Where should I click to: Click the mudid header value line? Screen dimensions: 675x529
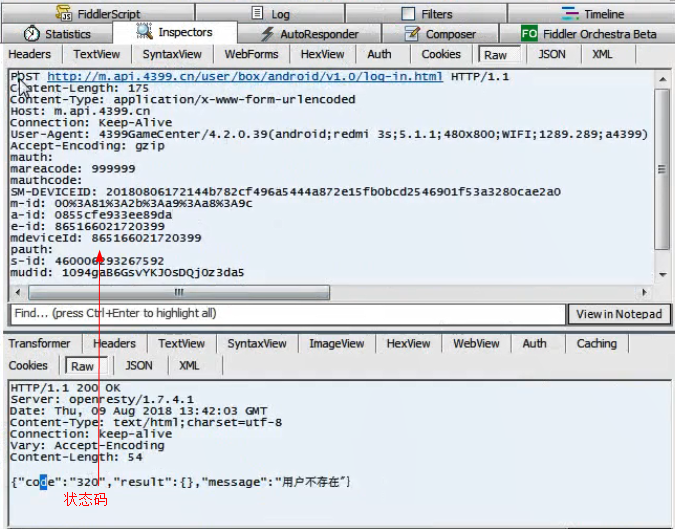127,272
